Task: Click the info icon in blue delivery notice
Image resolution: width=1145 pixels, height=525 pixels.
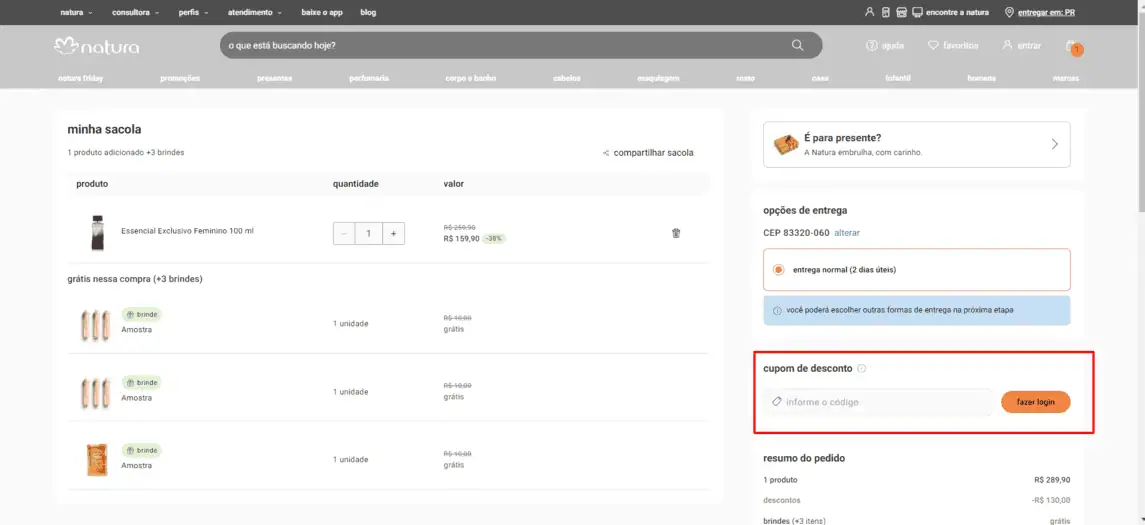Action: pyautogui.click(x=777, y=310)
